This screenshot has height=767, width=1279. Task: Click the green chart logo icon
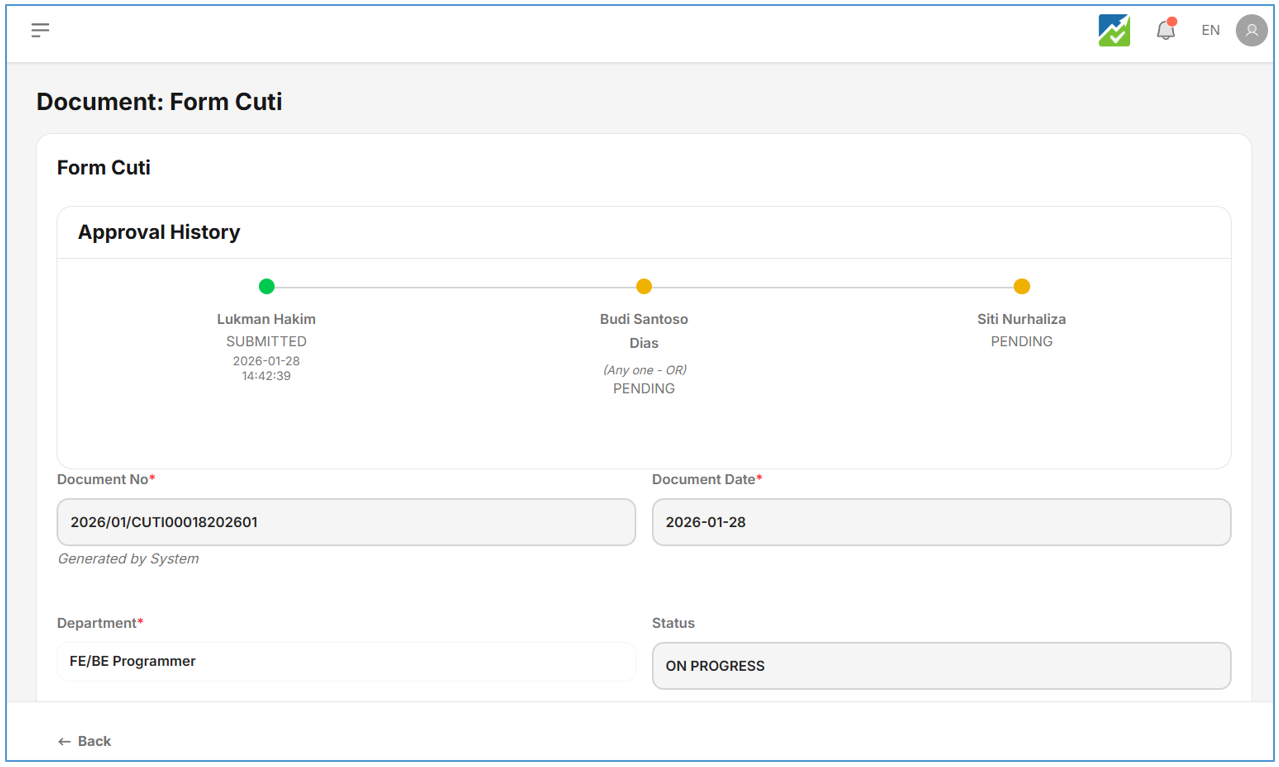pyautogui.click(x=1114, y=30)
